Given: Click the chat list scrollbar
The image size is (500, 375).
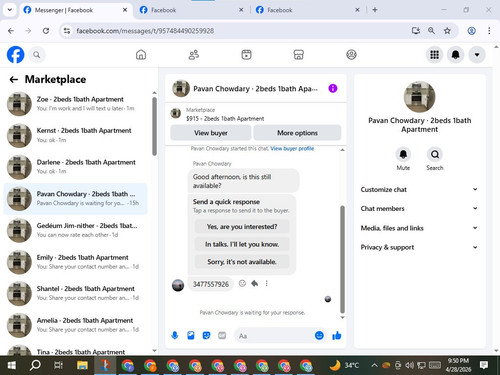Looking at the screenshot, I should [x=154, y=127].
